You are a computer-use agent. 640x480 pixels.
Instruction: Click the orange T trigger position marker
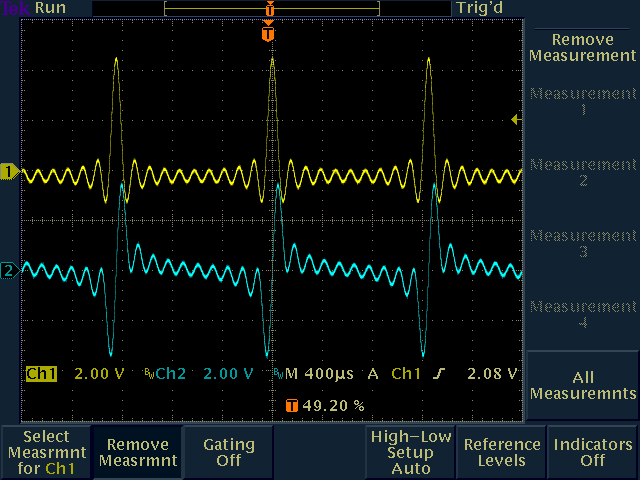coord(267,34)
